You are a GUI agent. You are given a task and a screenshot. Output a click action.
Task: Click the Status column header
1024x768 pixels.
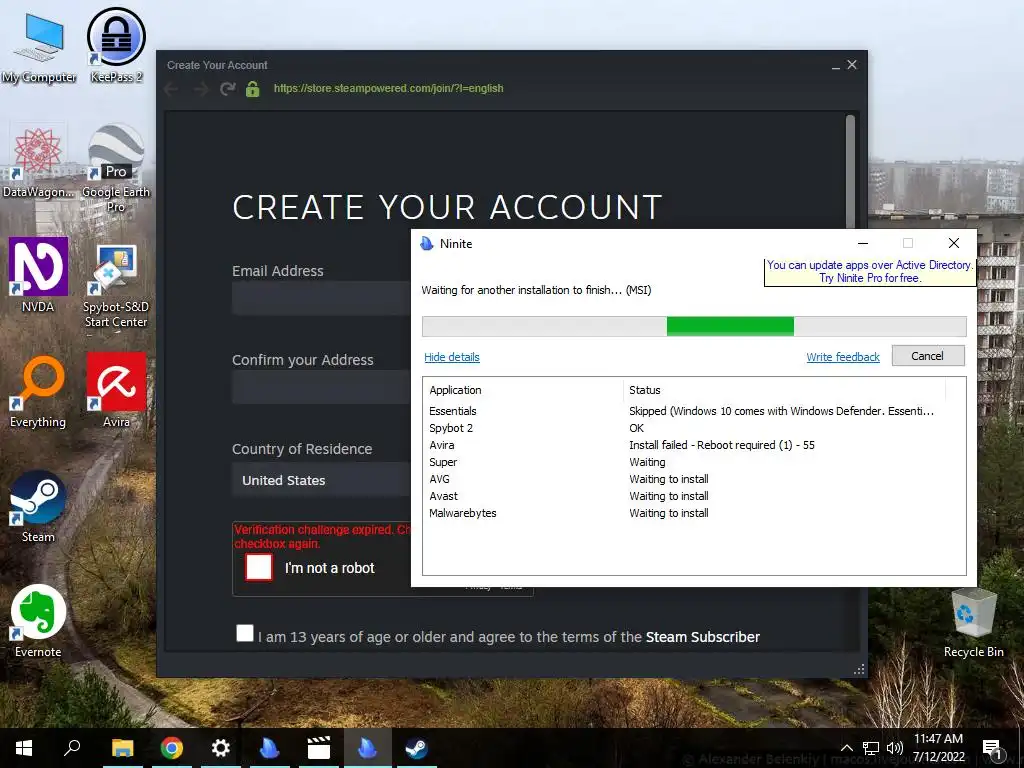click(x=784, y=390)
